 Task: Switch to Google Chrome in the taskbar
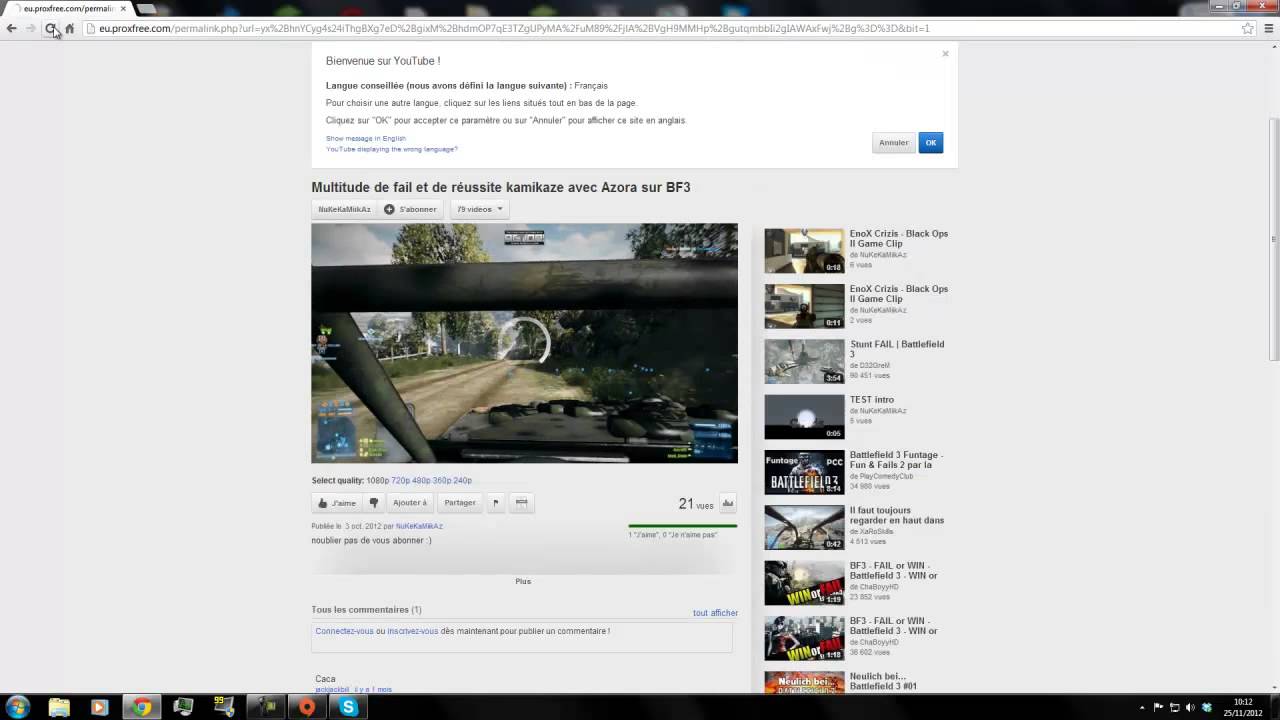[x=141, y=707]
